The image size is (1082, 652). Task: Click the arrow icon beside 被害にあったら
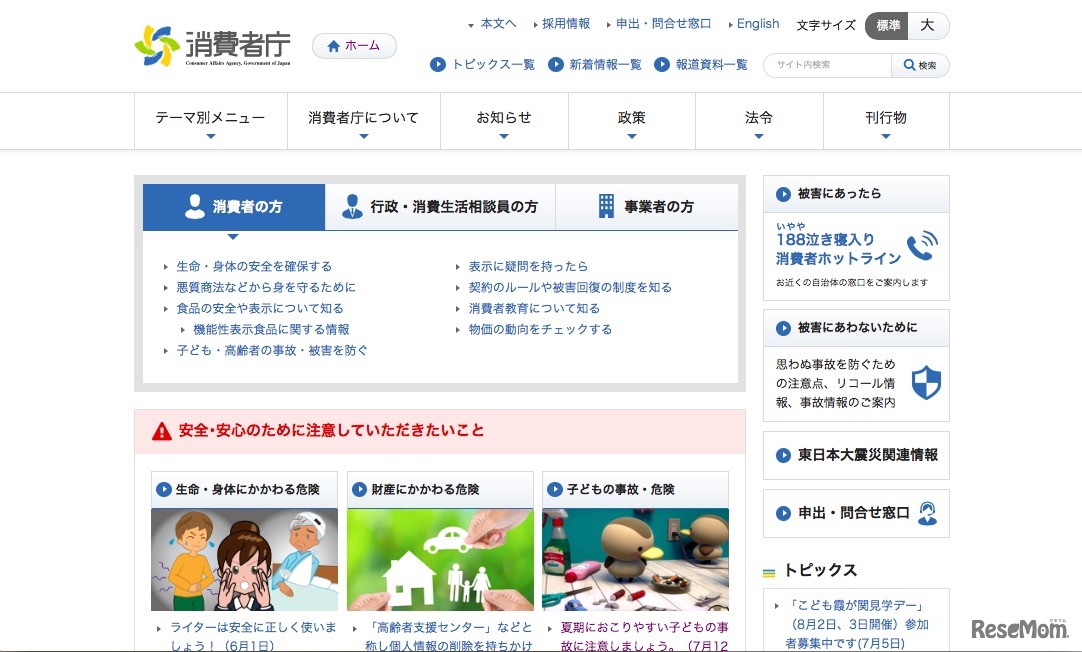783,194
